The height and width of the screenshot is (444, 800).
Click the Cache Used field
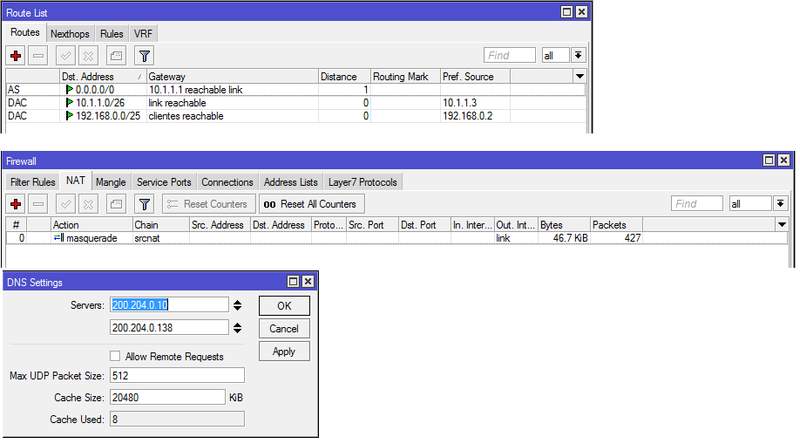(177, 419)
